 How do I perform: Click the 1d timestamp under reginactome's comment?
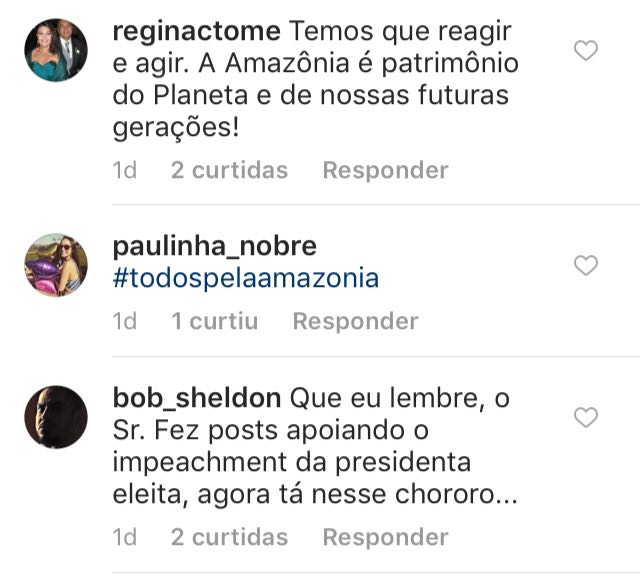[x=125, y=170]
